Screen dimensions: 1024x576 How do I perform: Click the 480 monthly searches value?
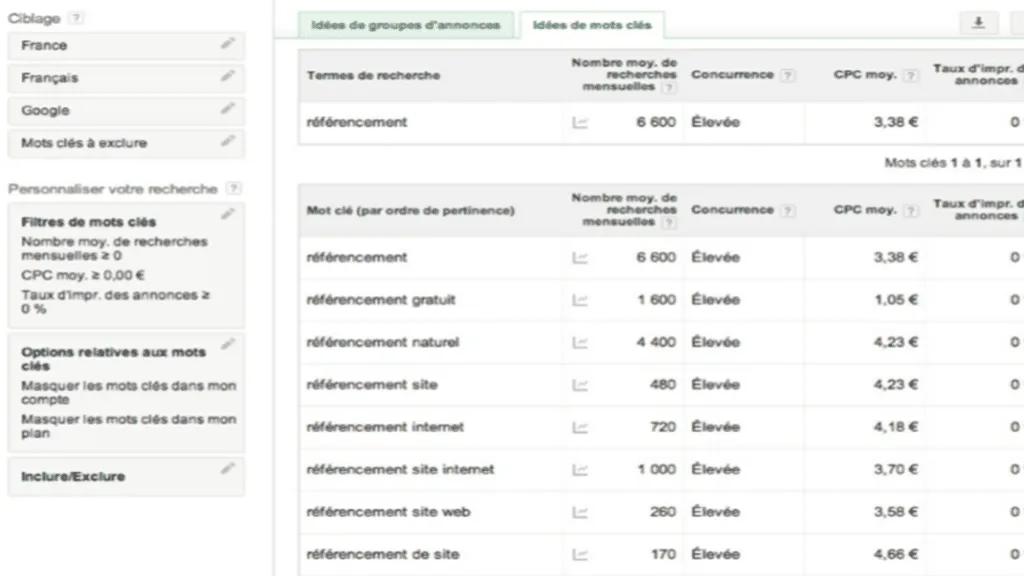[663, 385]
